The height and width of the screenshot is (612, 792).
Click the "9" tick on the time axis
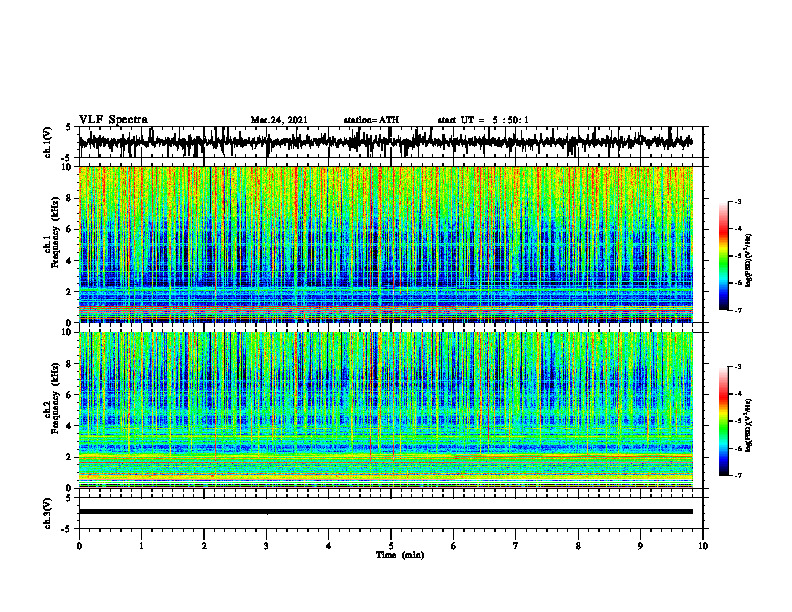pos(640,546)
